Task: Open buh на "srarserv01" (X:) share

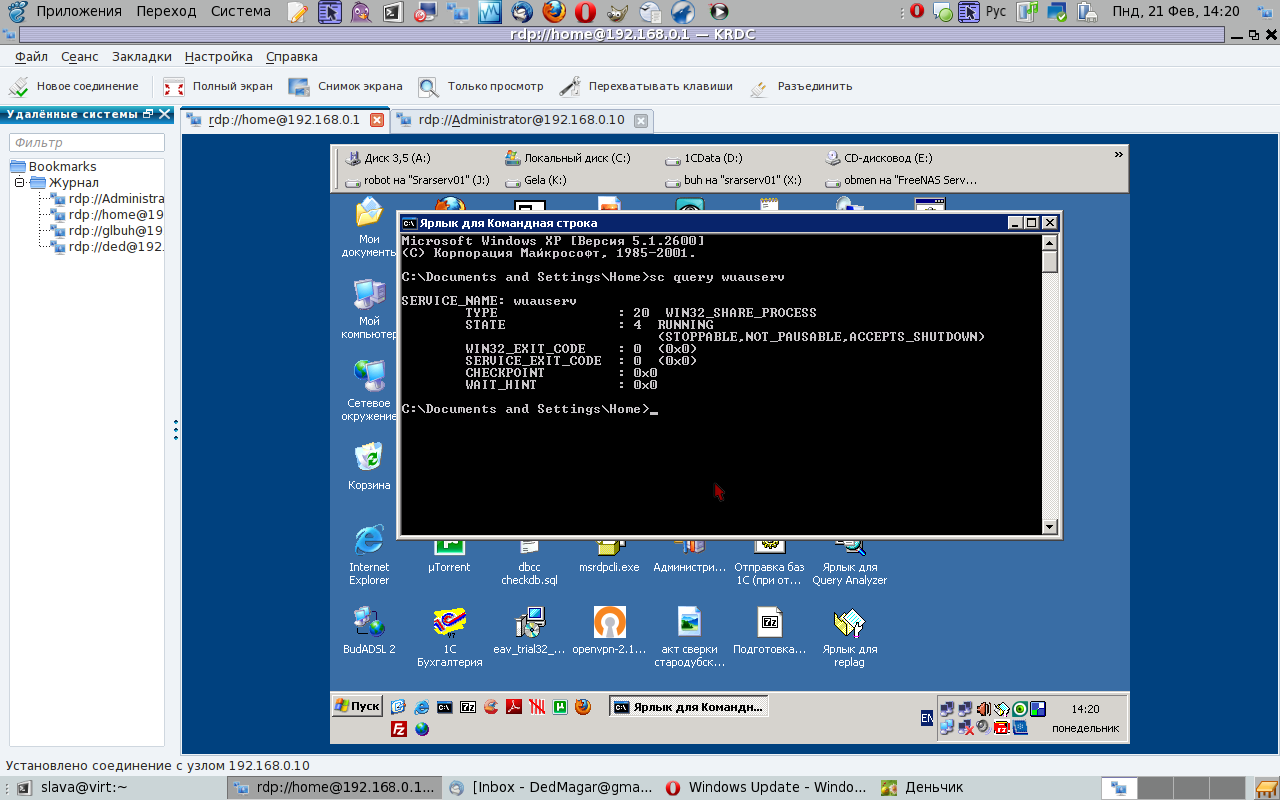Action: [x=733, y=181]
